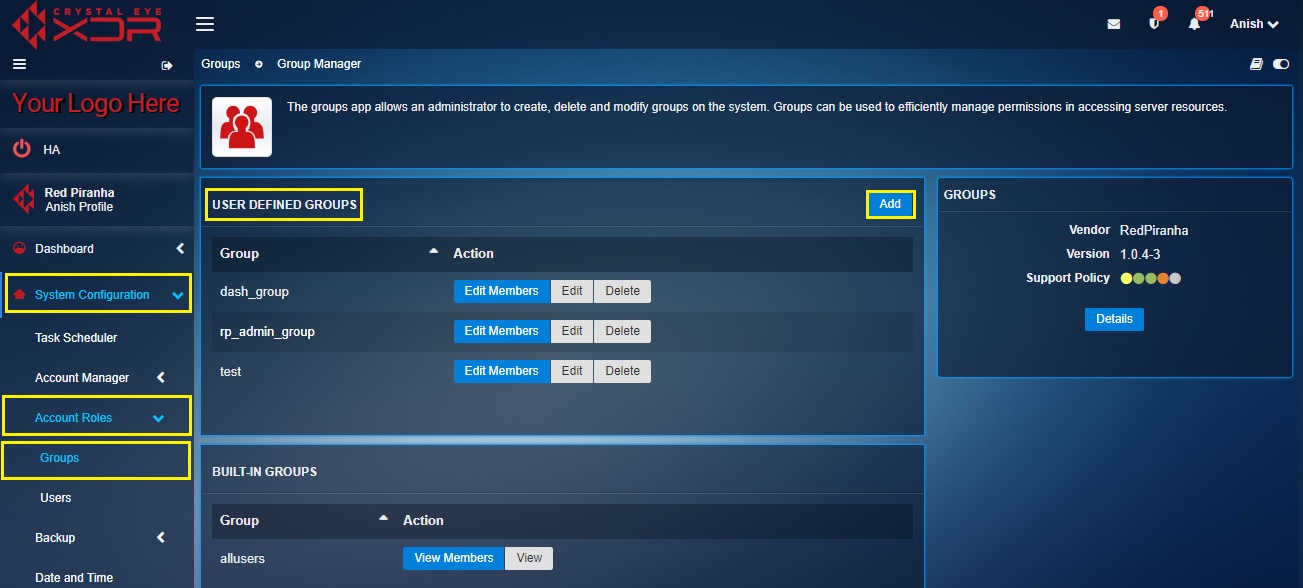Viewport: 1303px width, 588px height.
Task: Open the documentation book icon
Action: click(x=1257, y=64)
